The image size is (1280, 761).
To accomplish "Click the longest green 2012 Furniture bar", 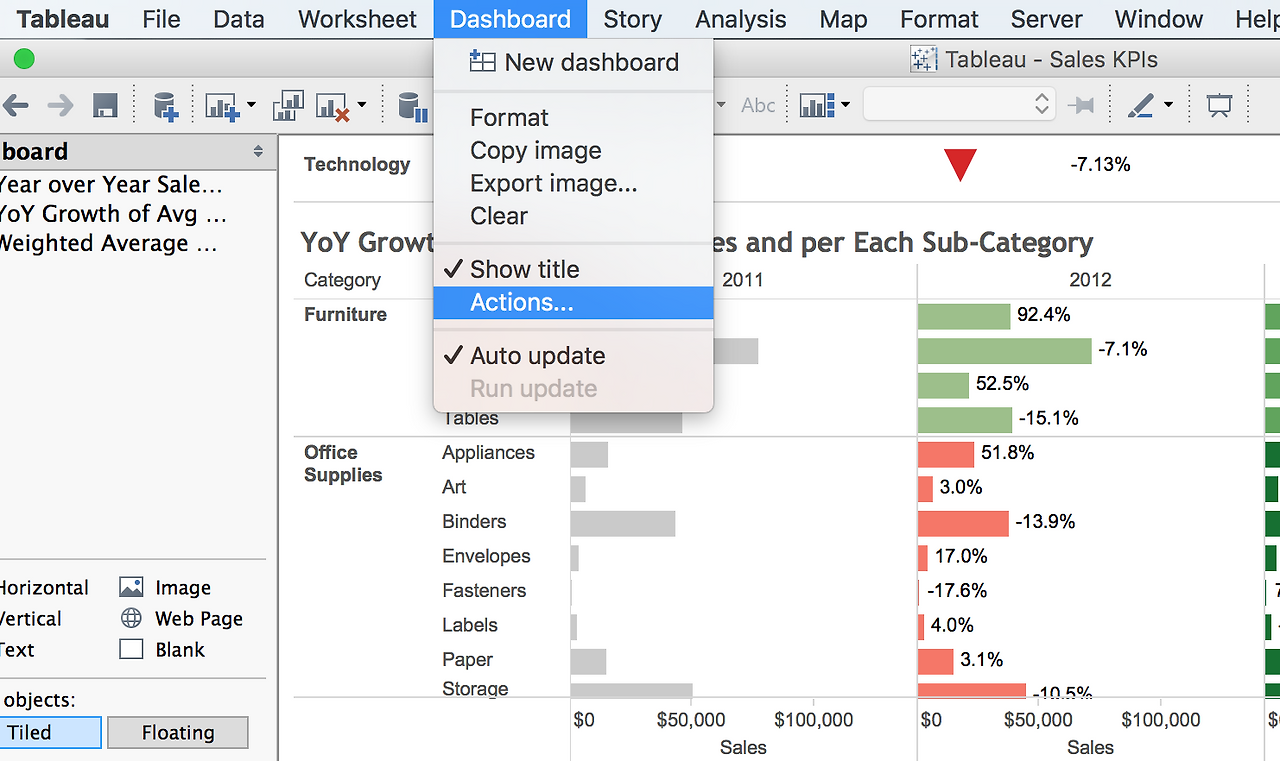I will pyautogui.click(x=1004, y=350).
